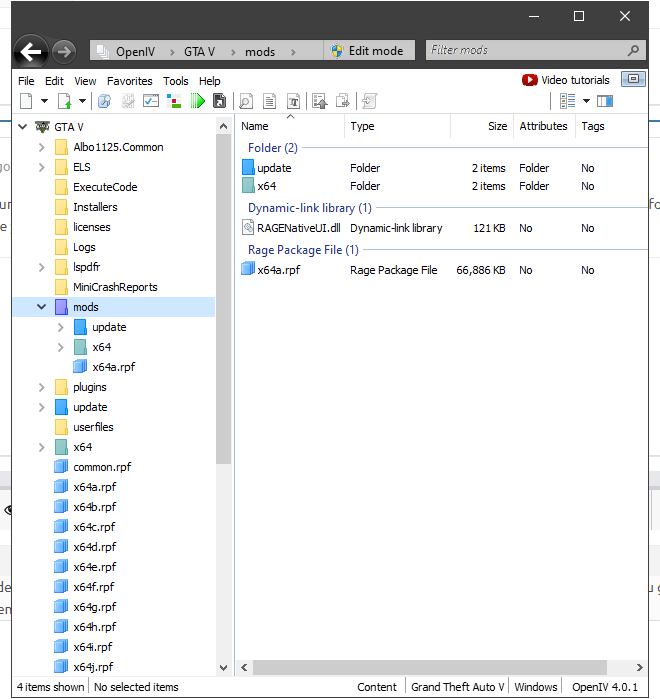Click the window mode button beside Video tutorials
The width and height of the screenshot is (660, 699).
click(633, 79)
